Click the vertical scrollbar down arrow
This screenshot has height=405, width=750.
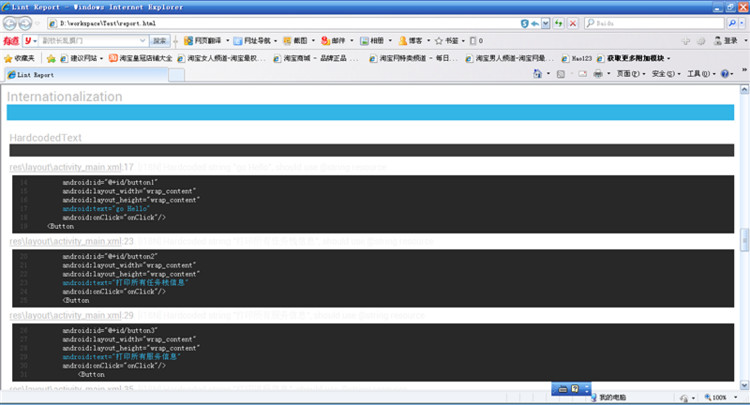(744, 385)
